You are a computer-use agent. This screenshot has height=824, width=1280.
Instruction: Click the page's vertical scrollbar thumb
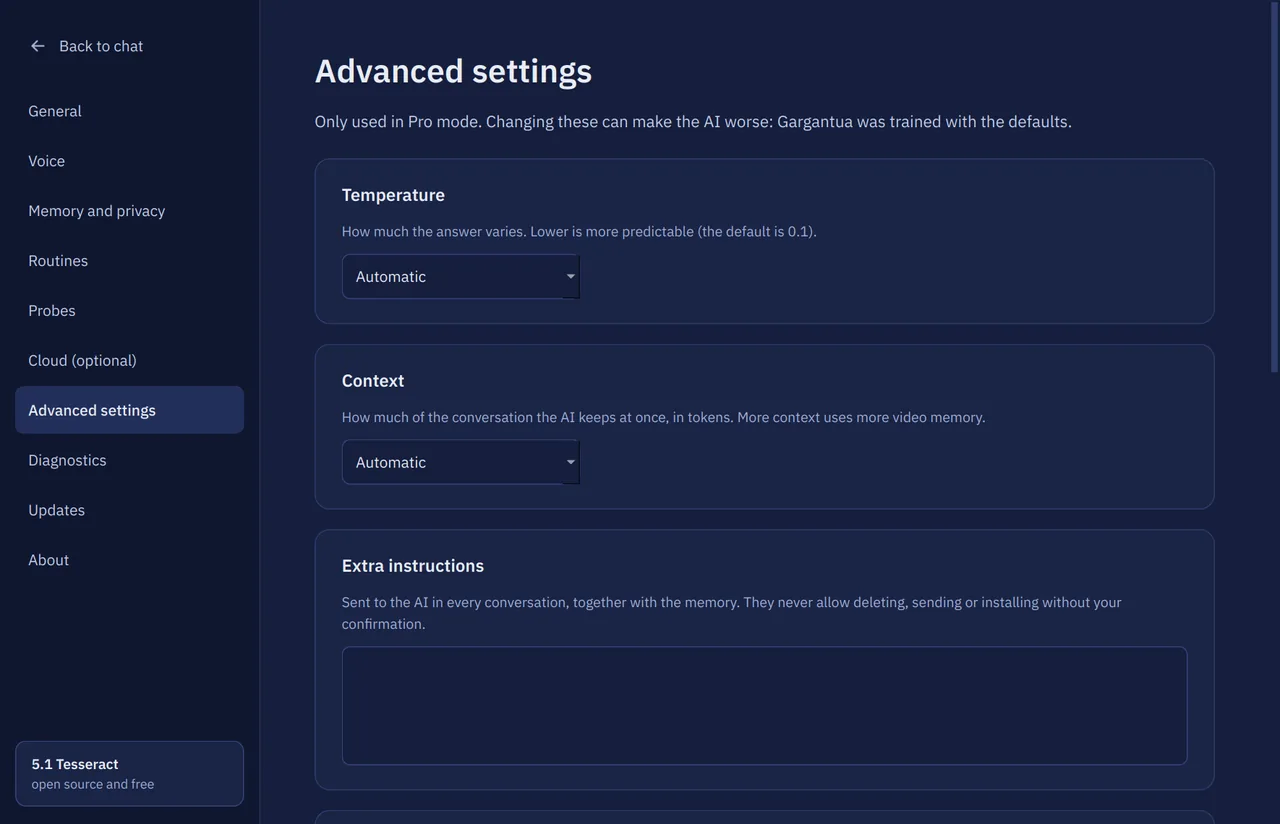(x=1274, y=187)
